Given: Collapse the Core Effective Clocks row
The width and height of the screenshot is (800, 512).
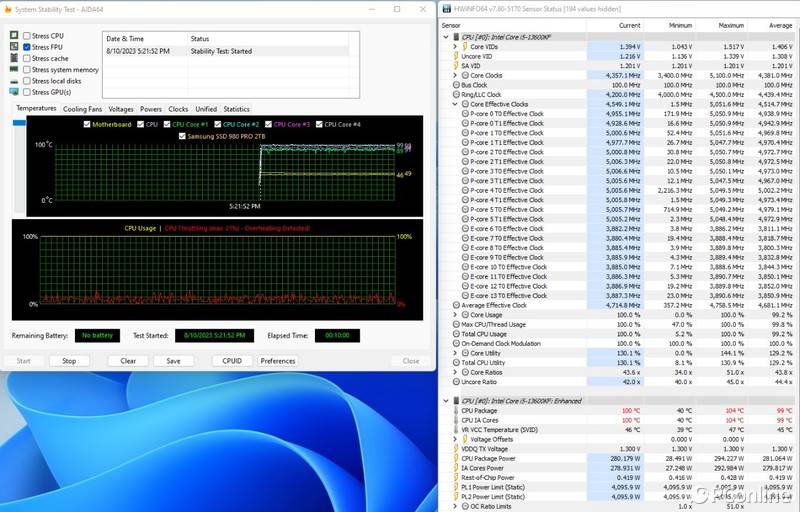Looking at the screenshot, I should [455, 104].
